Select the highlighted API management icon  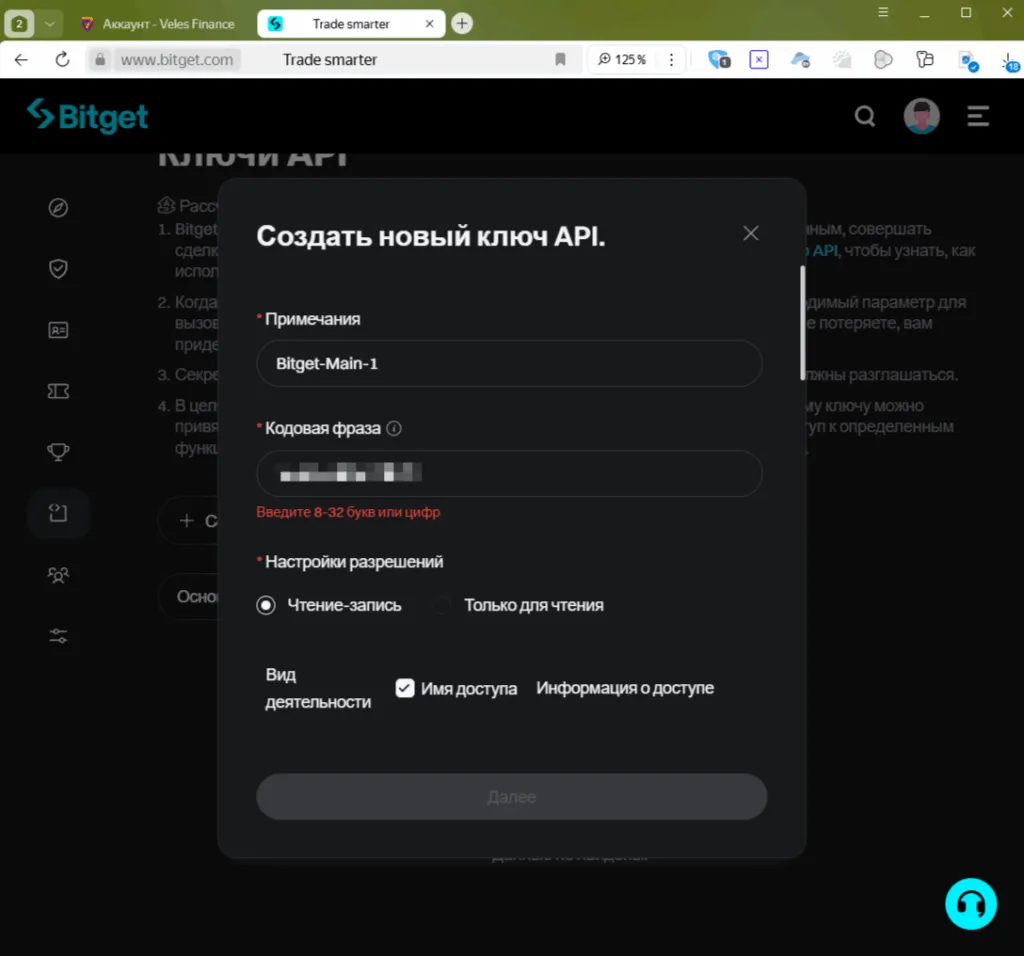(x=58, y=513)
